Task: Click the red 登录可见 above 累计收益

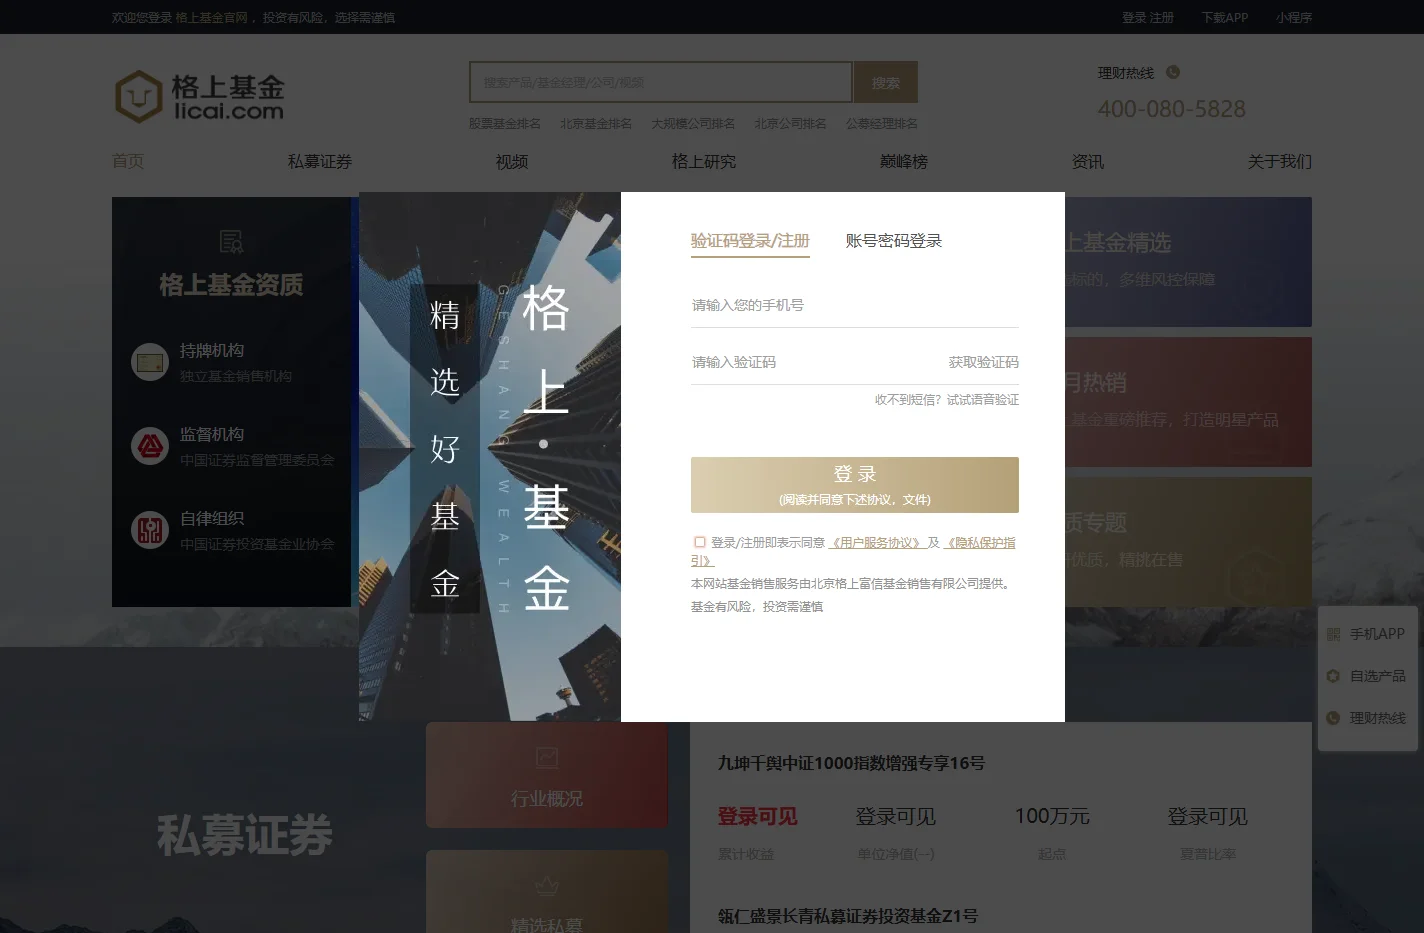Action: pyautogui.click(x=757, y=817)
